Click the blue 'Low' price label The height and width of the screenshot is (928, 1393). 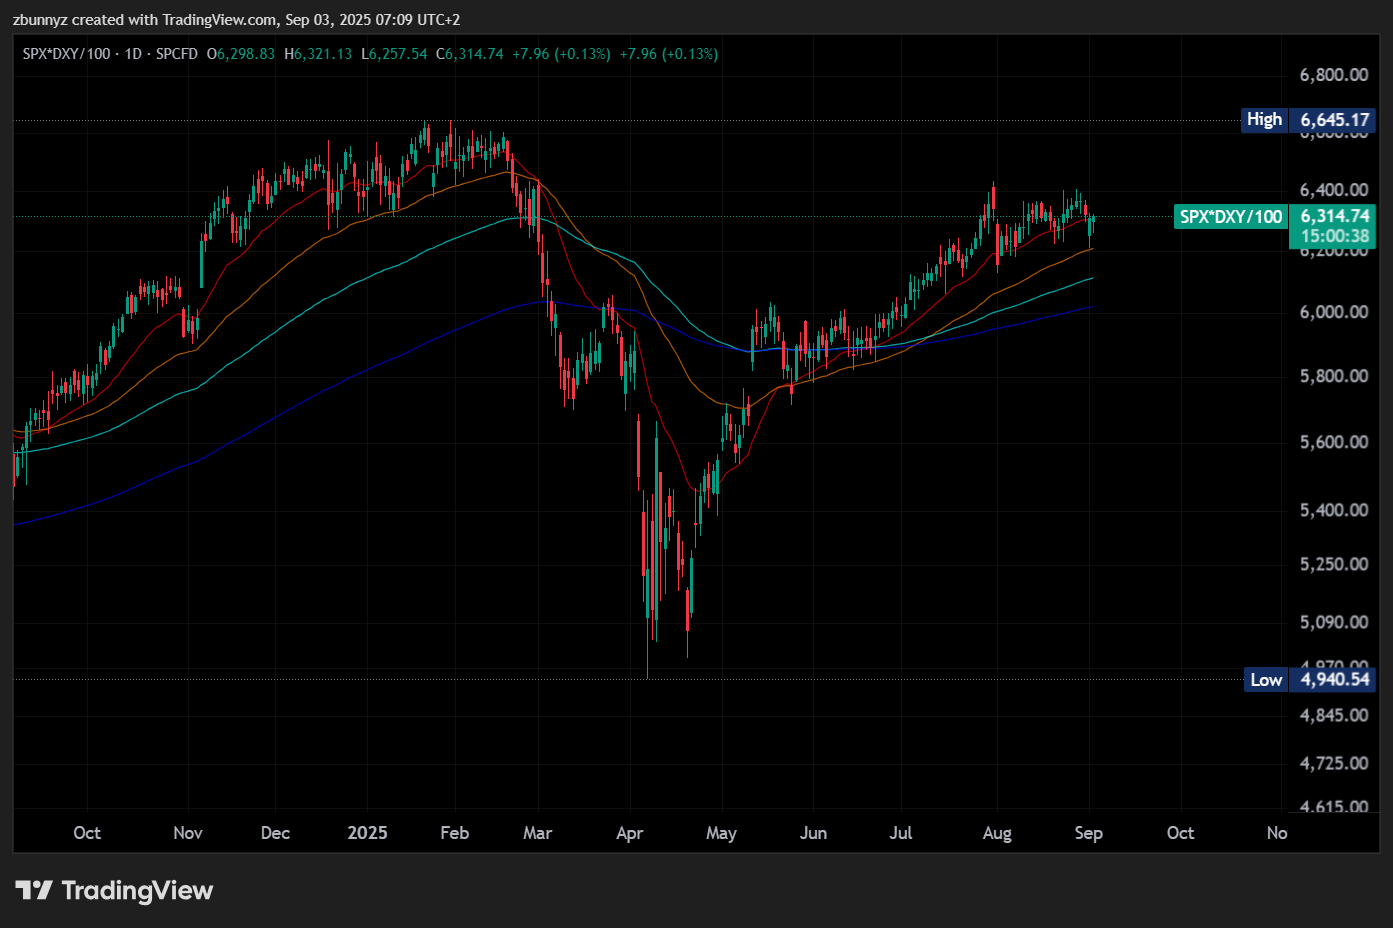pyautogui.click(x=1266, y=680)
